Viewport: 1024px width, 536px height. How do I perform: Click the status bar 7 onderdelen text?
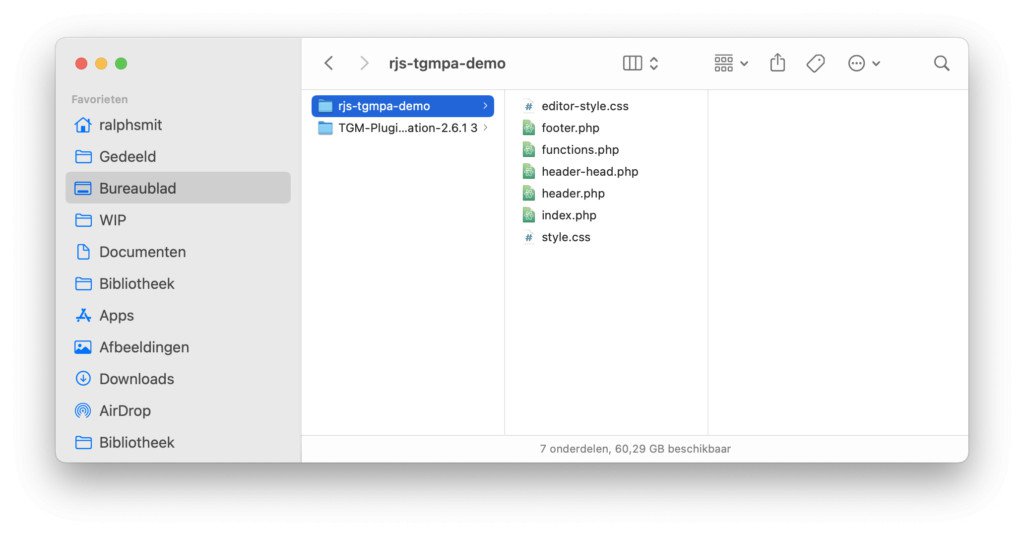635,449
